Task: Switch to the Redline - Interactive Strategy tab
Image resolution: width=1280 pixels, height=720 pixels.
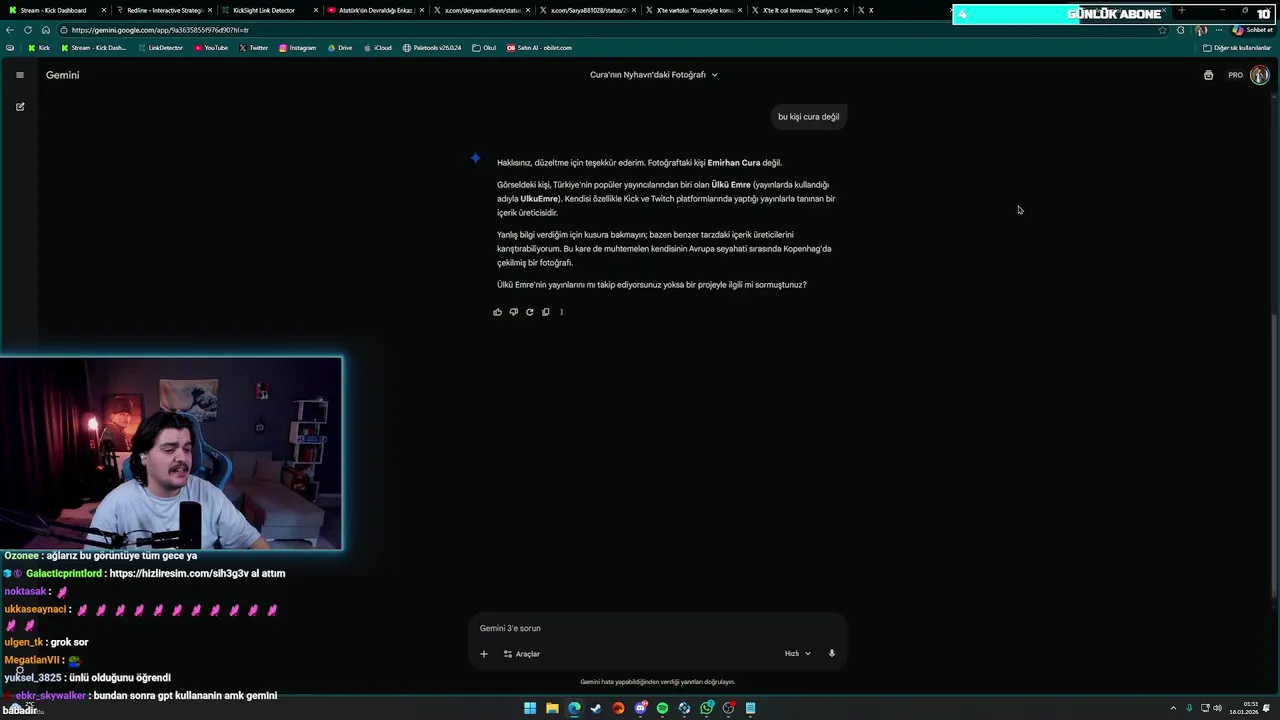Action: 164,10
